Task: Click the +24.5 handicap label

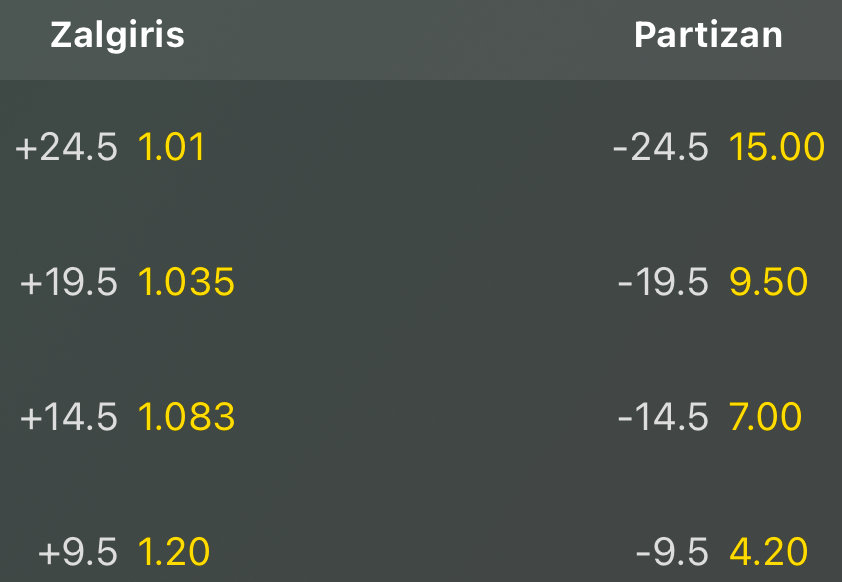Action: [66, 148]
